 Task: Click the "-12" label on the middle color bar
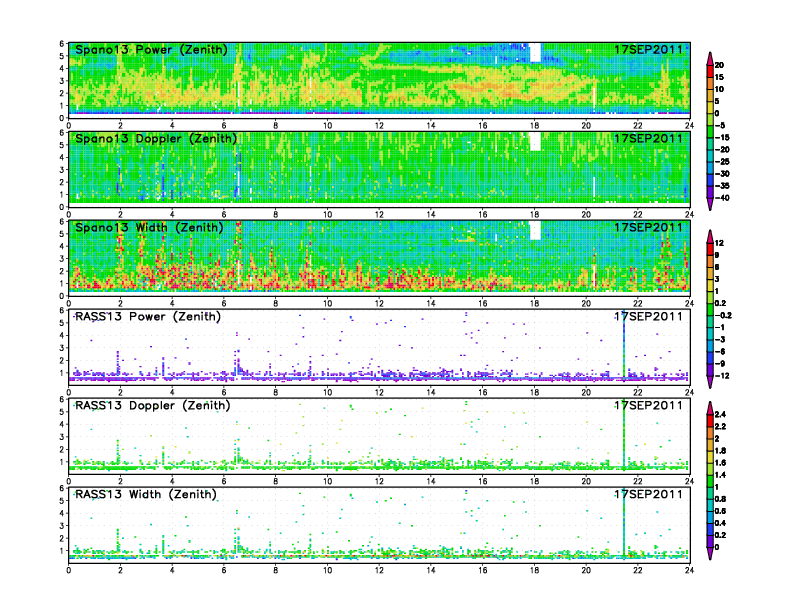coord(722,376)
